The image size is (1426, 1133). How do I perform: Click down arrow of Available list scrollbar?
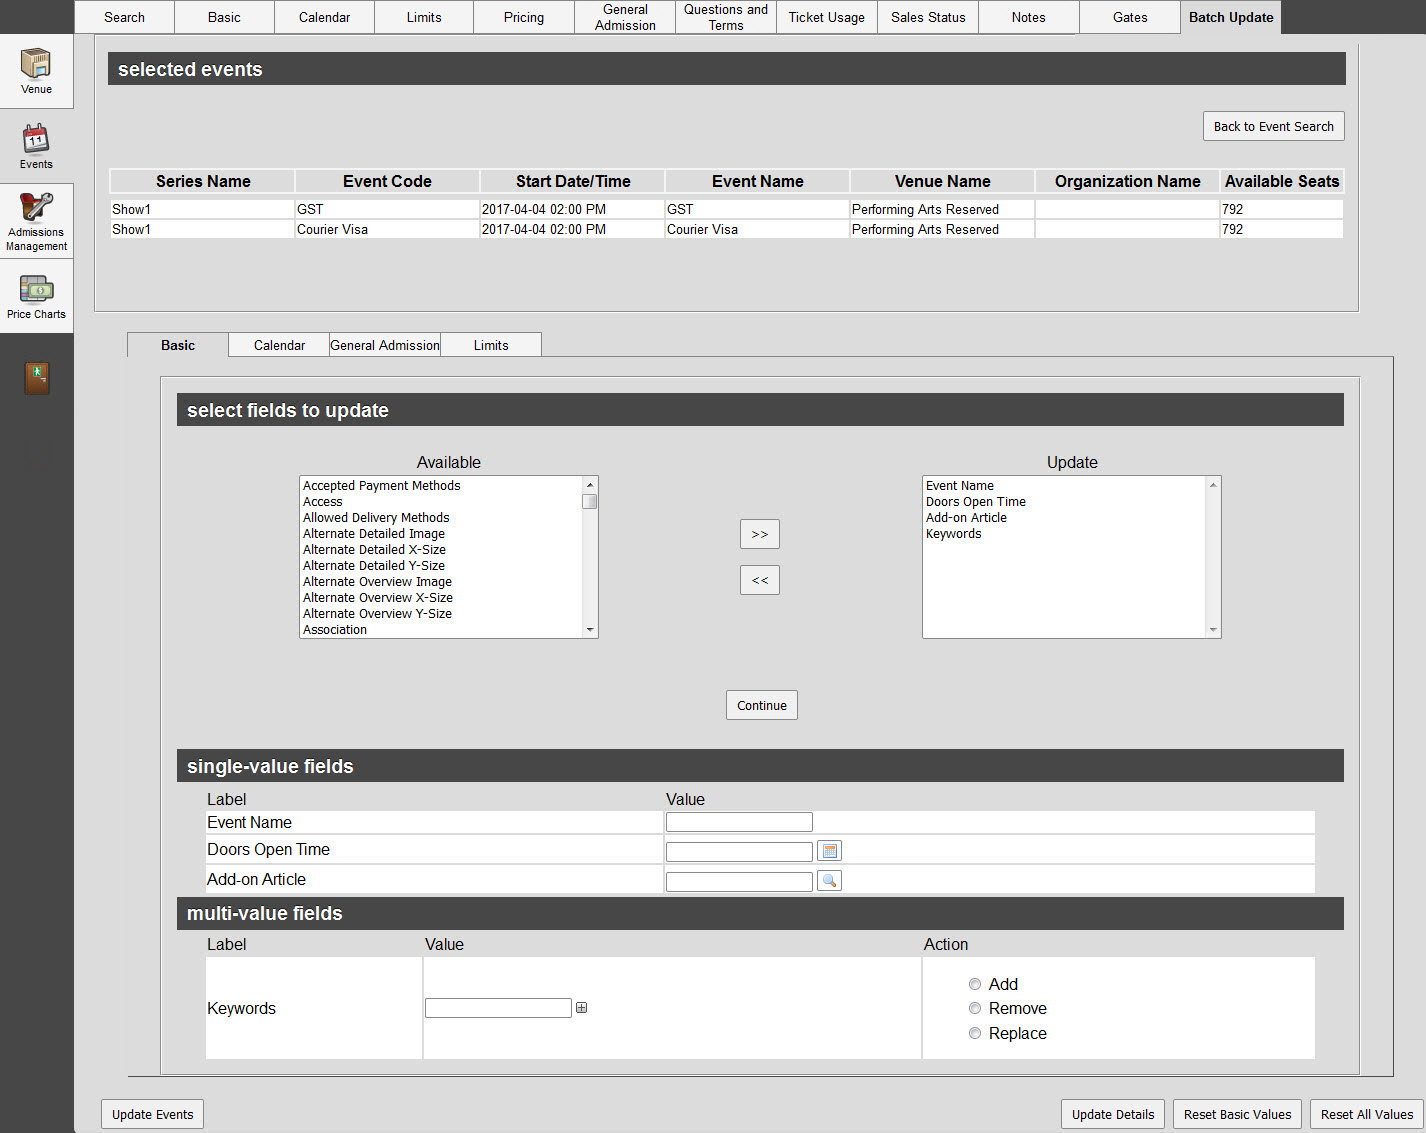590,630
